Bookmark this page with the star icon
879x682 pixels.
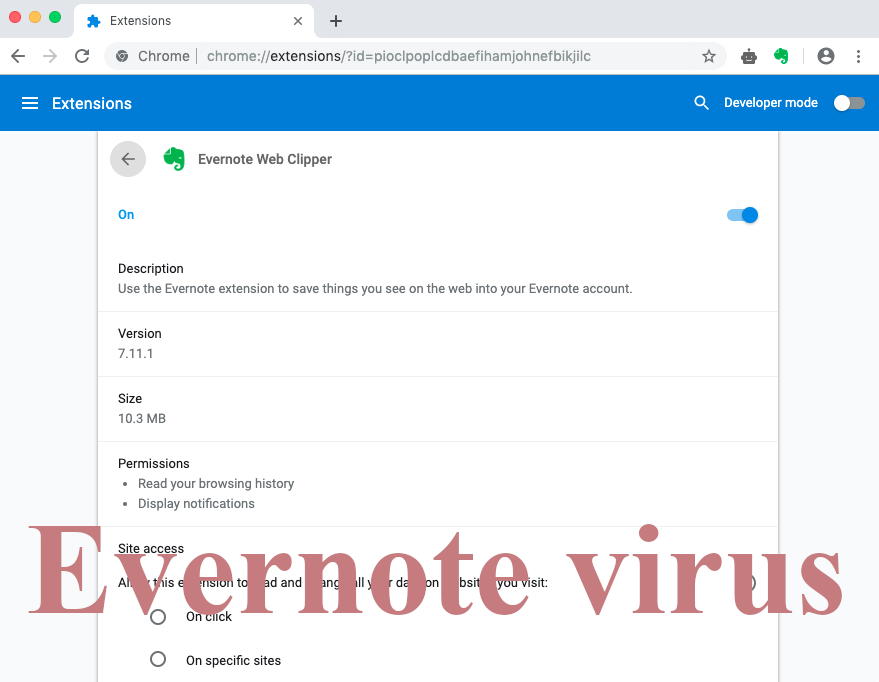coord(709,56)
